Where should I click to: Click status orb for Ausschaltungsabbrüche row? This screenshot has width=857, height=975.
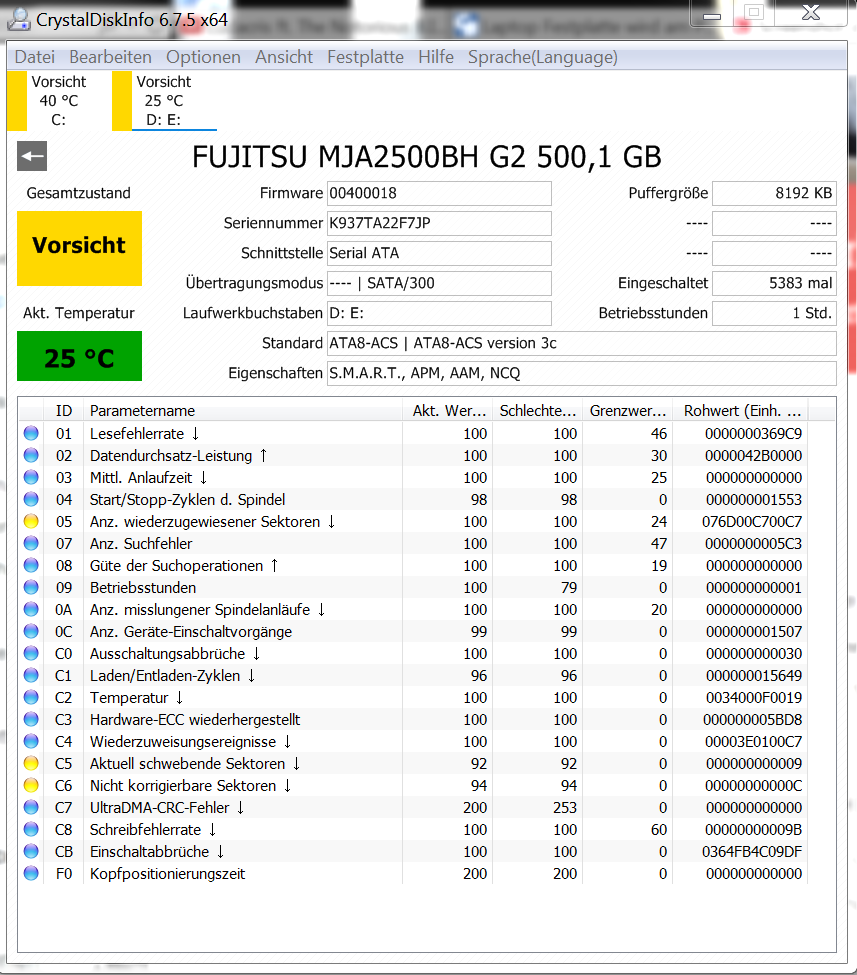[x=31, y=654]
